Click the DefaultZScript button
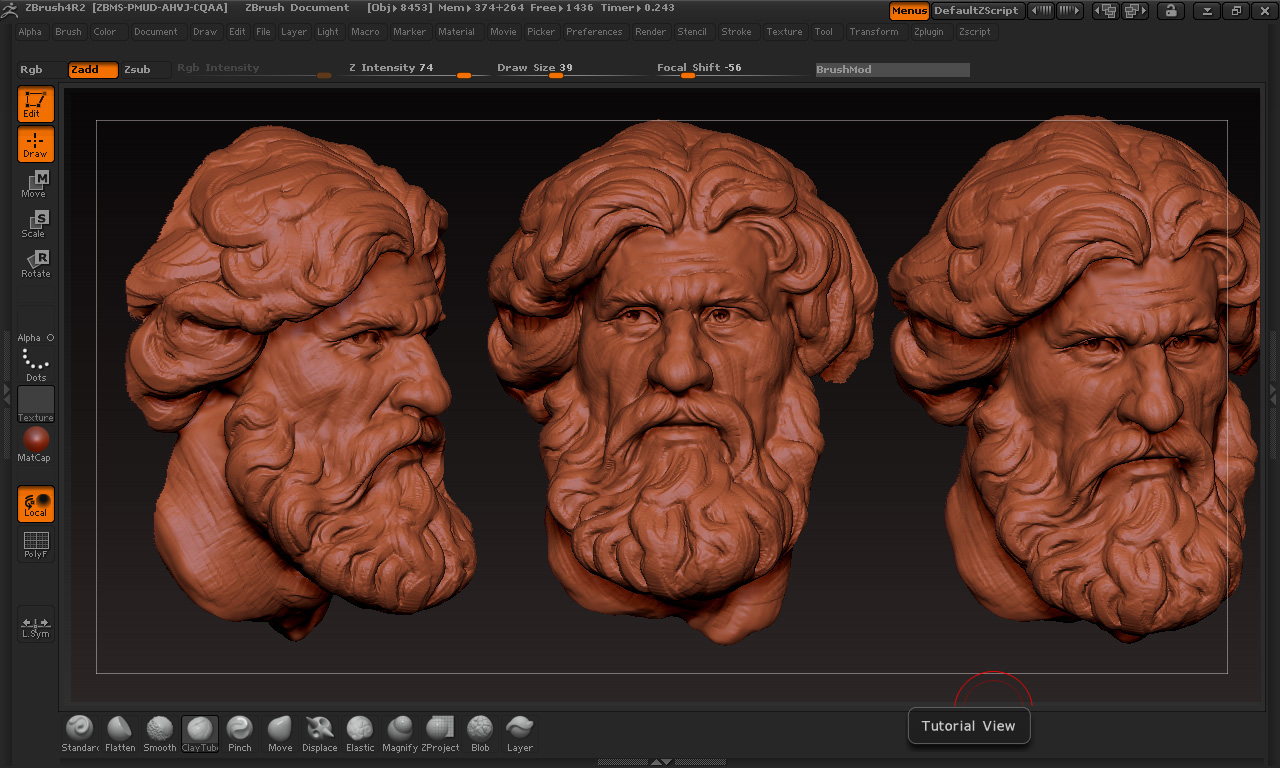Screen dimensions: 1280x768 976,11
